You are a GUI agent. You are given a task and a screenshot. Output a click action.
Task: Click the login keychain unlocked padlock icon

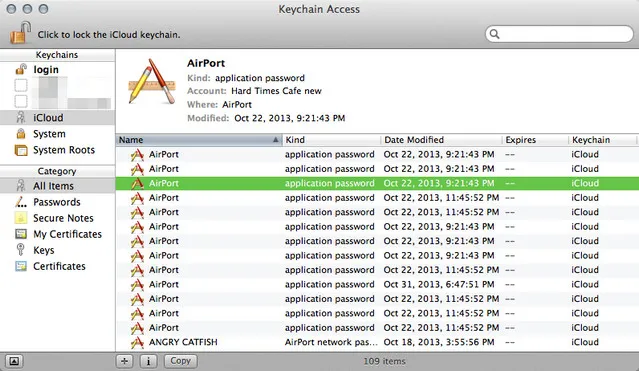coord(21,70)
